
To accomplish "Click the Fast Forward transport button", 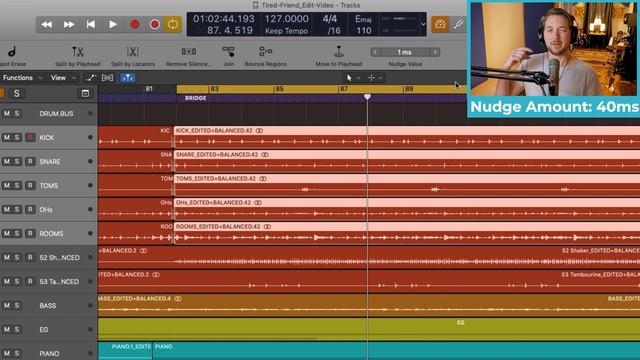I will pyautogui.click(x=69, y=24).
